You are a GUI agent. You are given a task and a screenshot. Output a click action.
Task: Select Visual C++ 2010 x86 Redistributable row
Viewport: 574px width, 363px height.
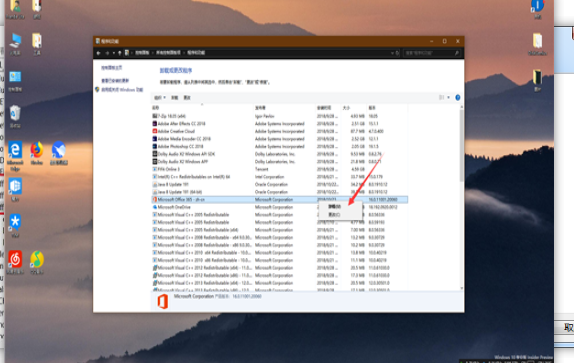[280, 260]
